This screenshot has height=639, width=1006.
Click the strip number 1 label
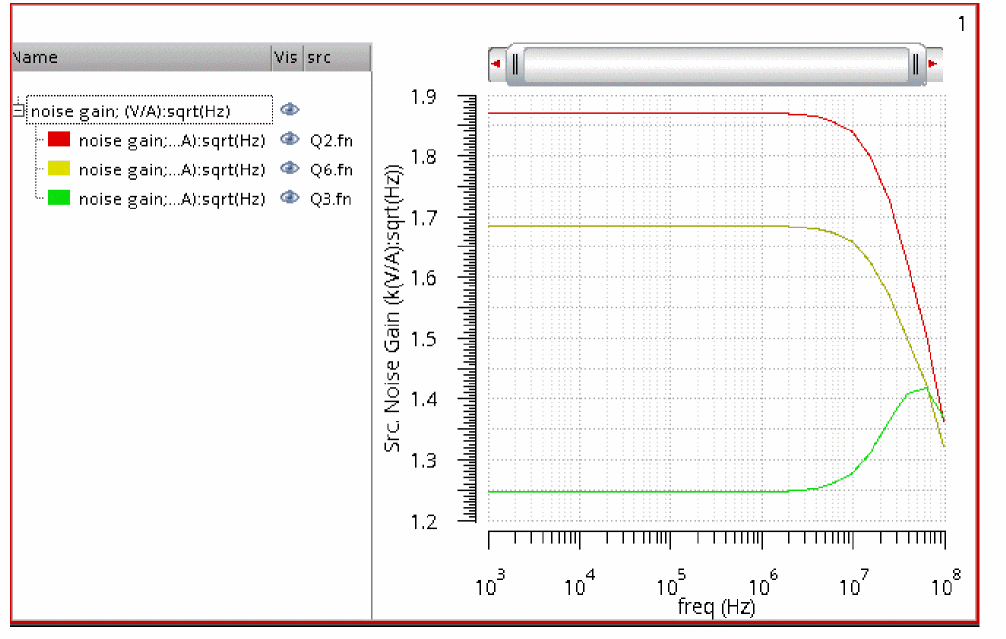click(x=962, y=24)
